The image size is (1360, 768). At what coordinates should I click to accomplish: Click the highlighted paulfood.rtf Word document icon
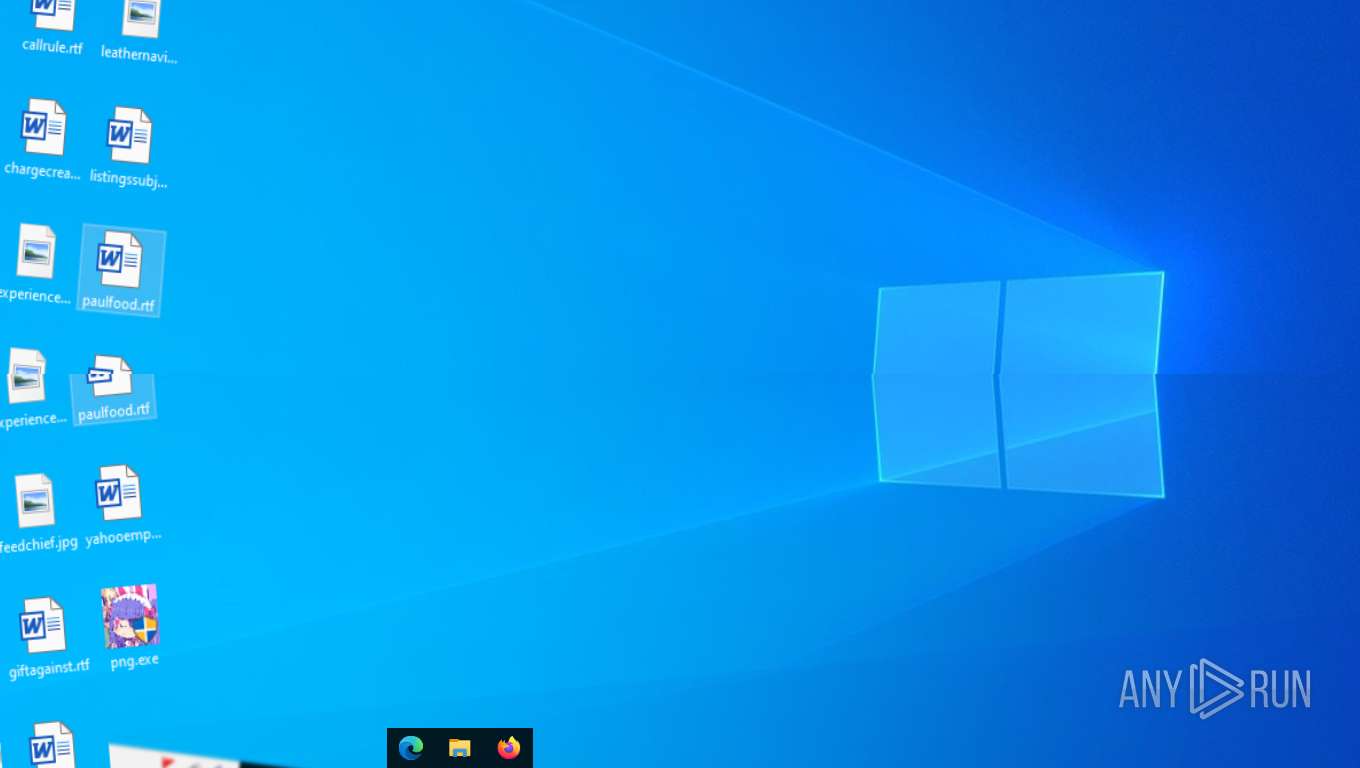pos(121,270)
